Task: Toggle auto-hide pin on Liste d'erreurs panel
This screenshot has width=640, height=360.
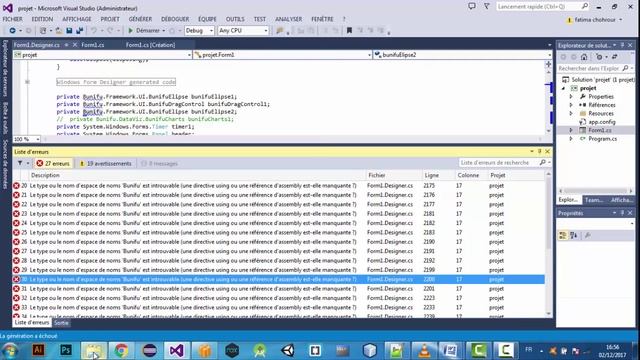Action: 540,151
